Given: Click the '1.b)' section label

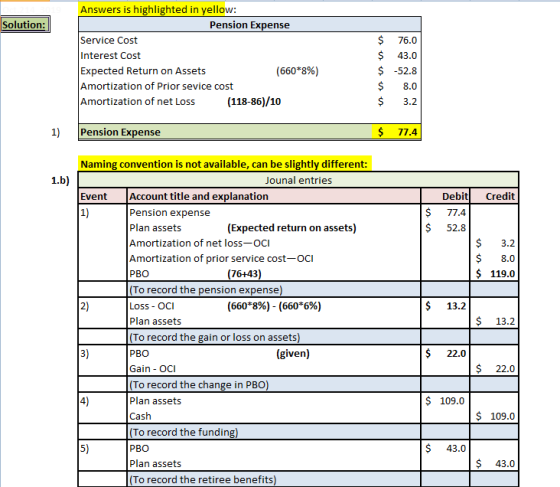Looking at the screenshot, I should pos(60,180).
